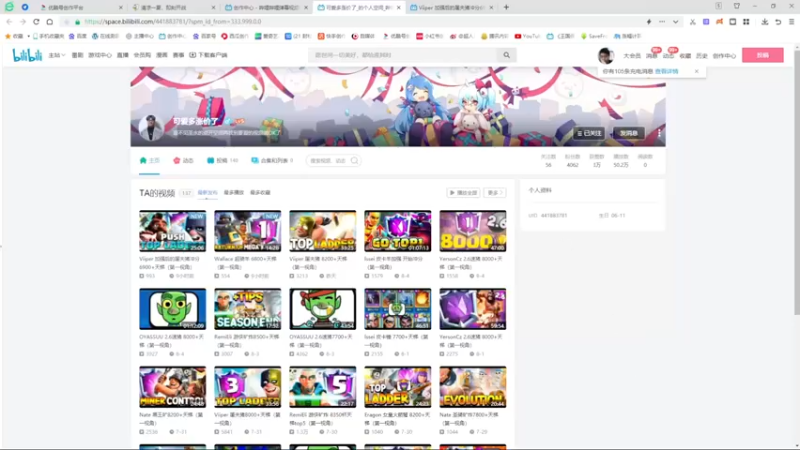Click the star favorites bookmark icon
Image resolution: width=800 pixels, height=450 pixels.
(8, 36)
